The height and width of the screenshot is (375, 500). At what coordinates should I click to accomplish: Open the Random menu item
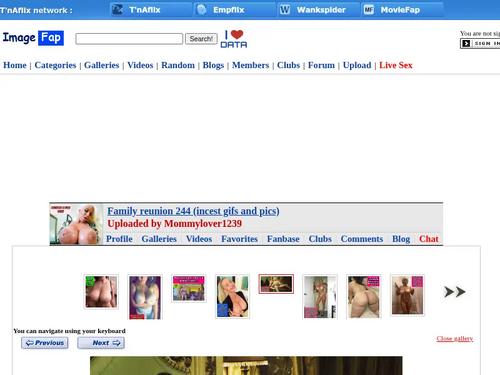click(178, 65)
